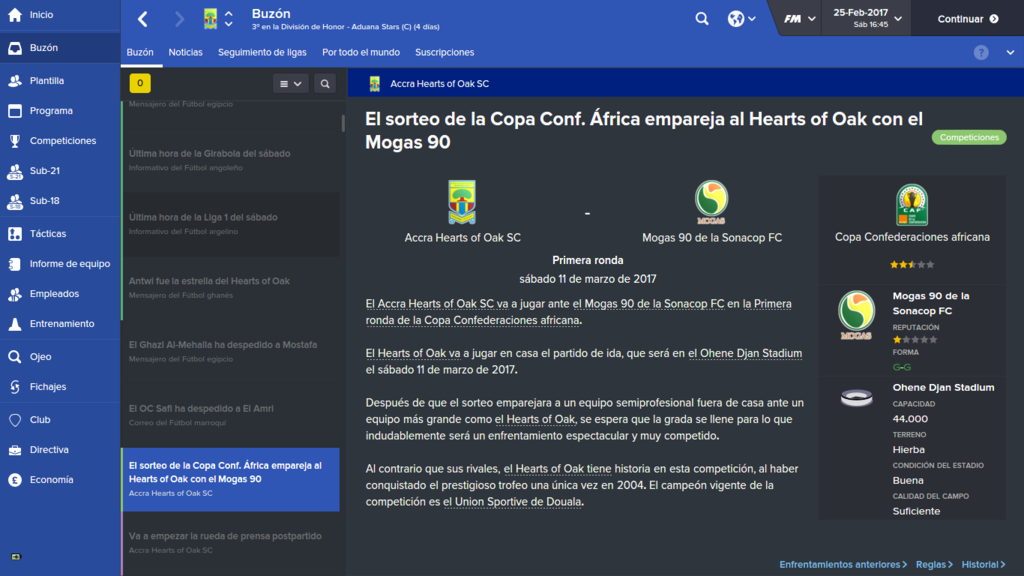Click the back navigation arrow
This screenshot has width=1024, height=576.
(142, 19)
